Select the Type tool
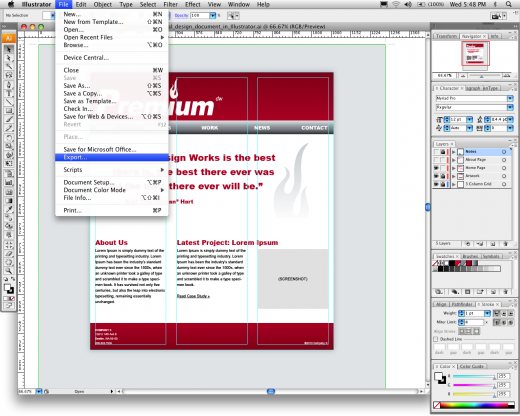 pos(9,93)
